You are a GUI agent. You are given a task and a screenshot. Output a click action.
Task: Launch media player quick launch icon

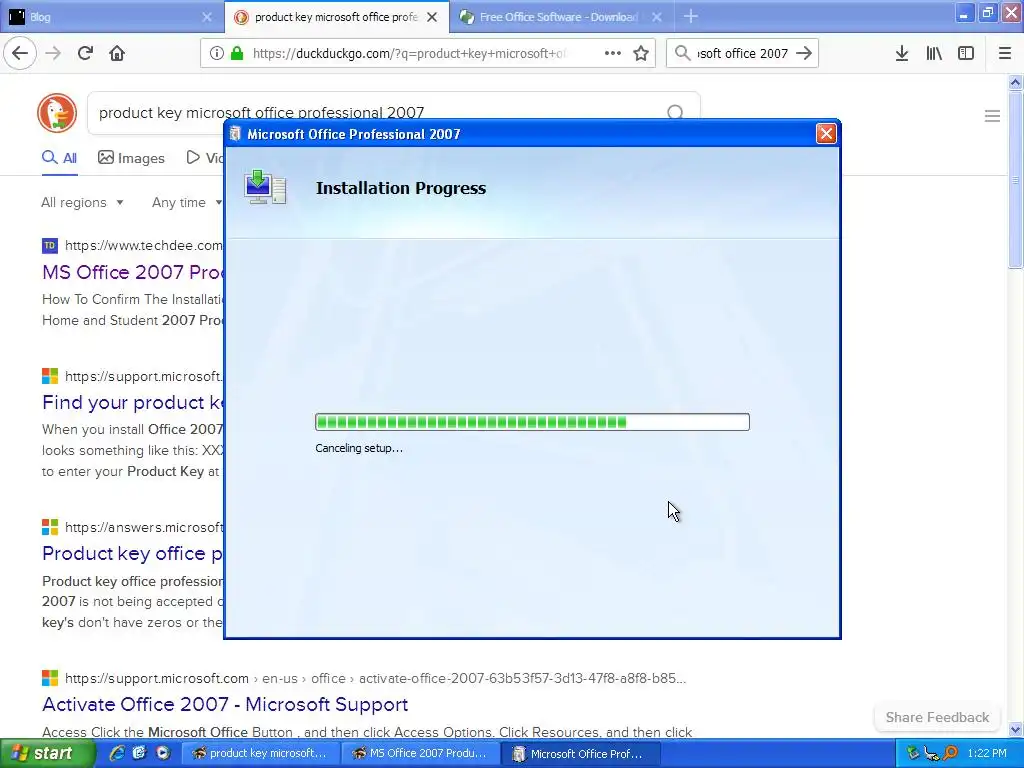click(x=163, y=753)
